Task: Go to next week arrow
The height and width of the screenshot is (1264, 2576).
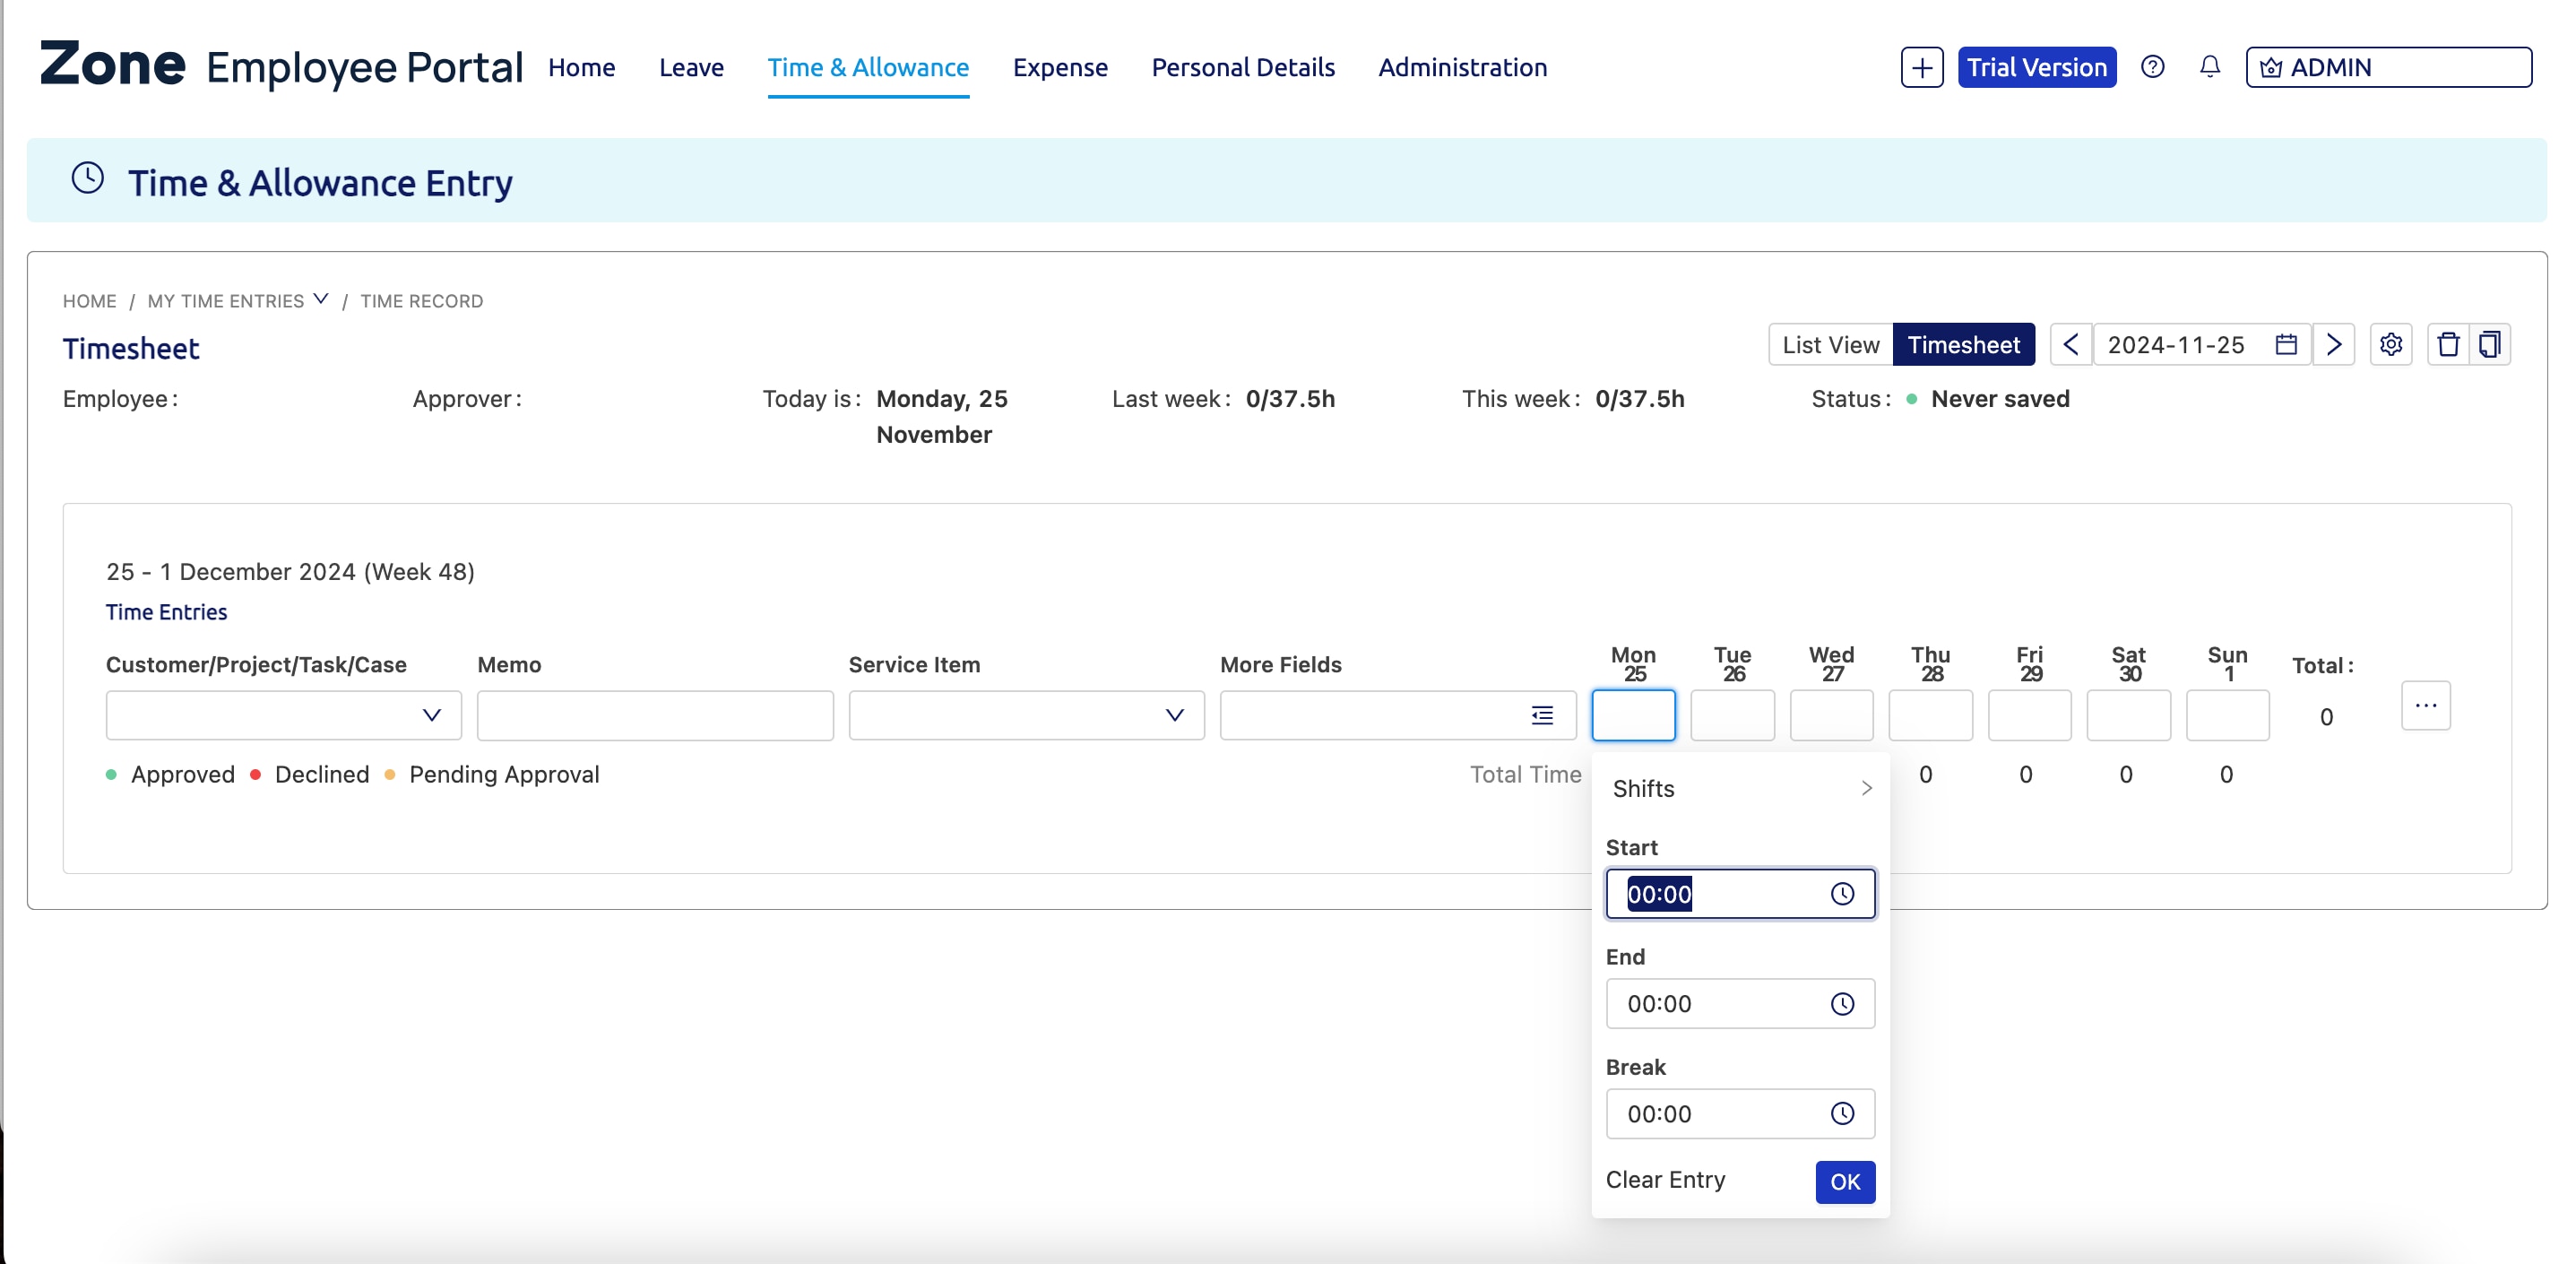Action: pyautogui.click(x=2333, y=345)
